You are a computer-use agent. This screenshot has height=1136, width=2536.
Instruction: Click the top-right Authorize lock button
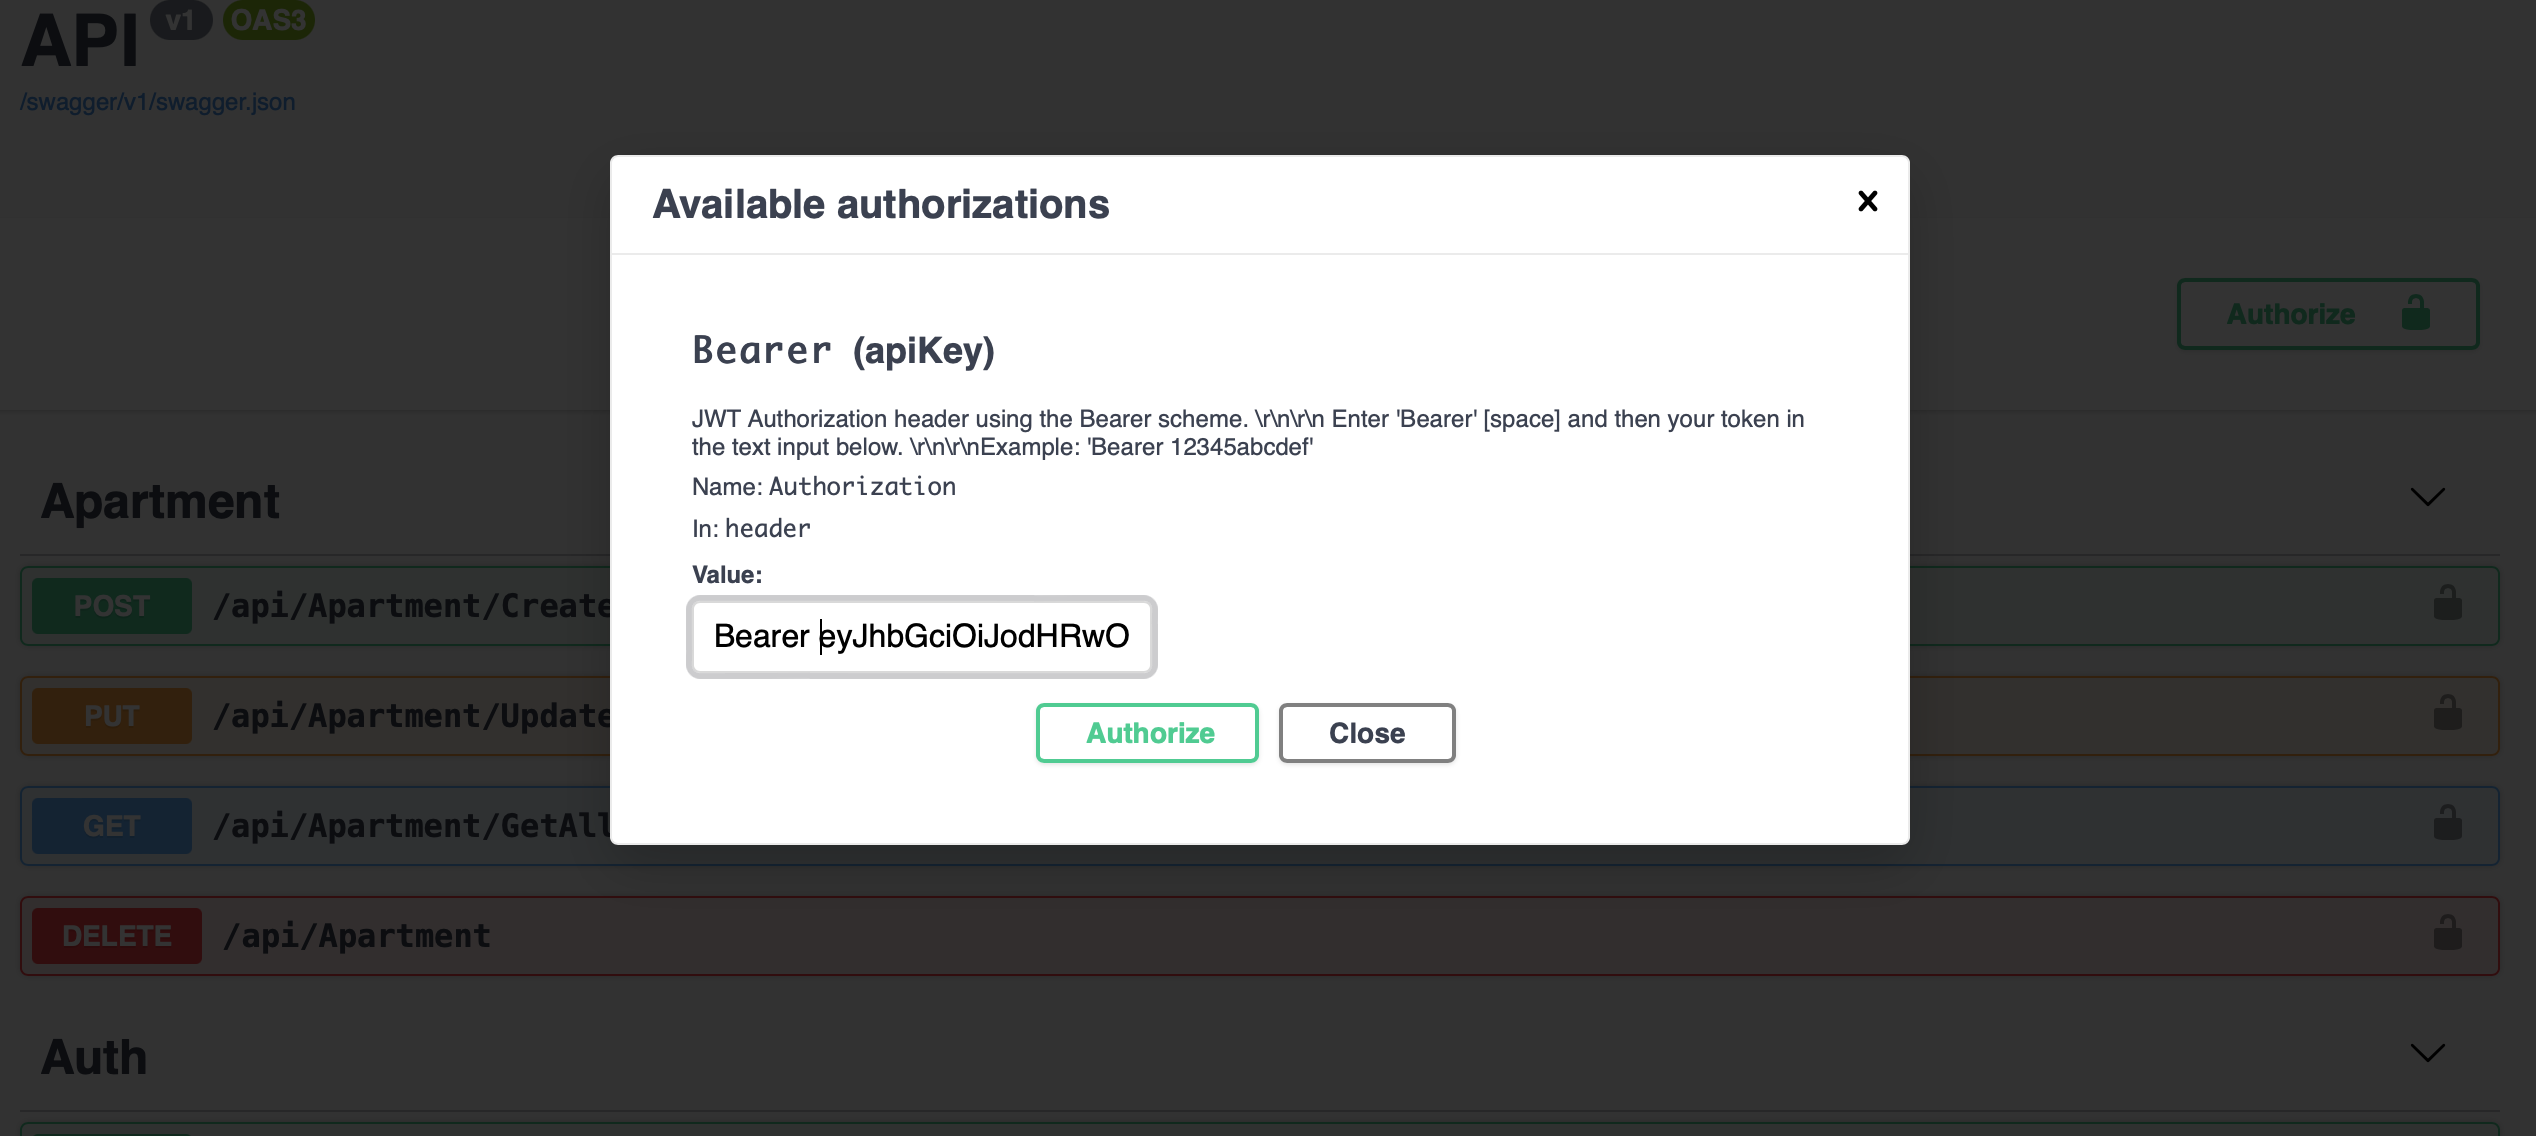pos(2327,314)
